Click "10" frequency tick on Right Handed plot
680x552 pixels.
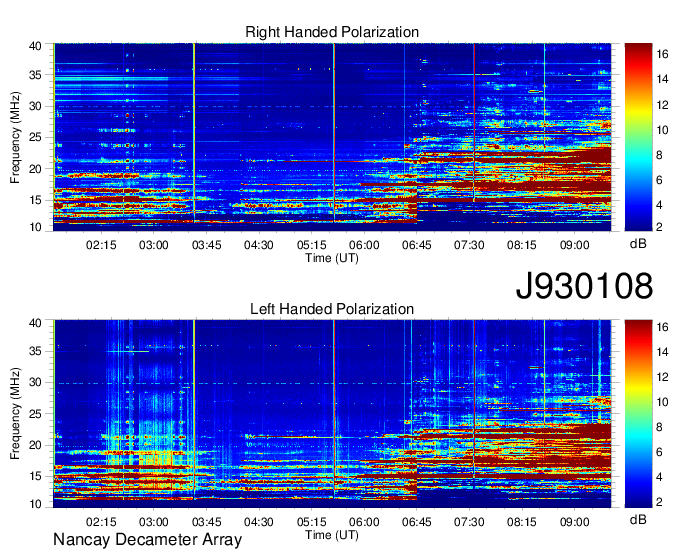35,227
